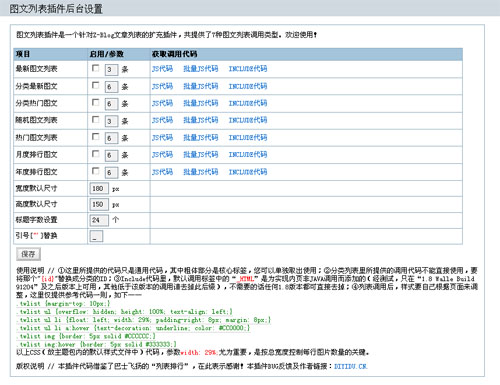
Task: Open INCLUDE代码 for 随机图文列表
Action: point(248,120)
